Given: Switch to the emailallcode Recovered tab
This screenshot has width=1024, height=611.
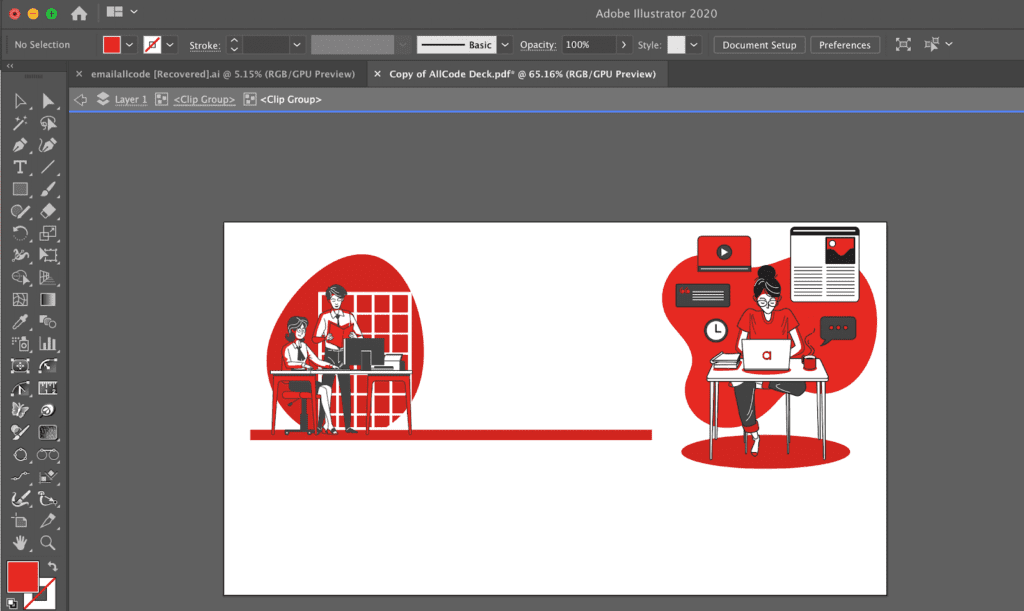Looking at the screenshot, I should click(x=220, y=73).
